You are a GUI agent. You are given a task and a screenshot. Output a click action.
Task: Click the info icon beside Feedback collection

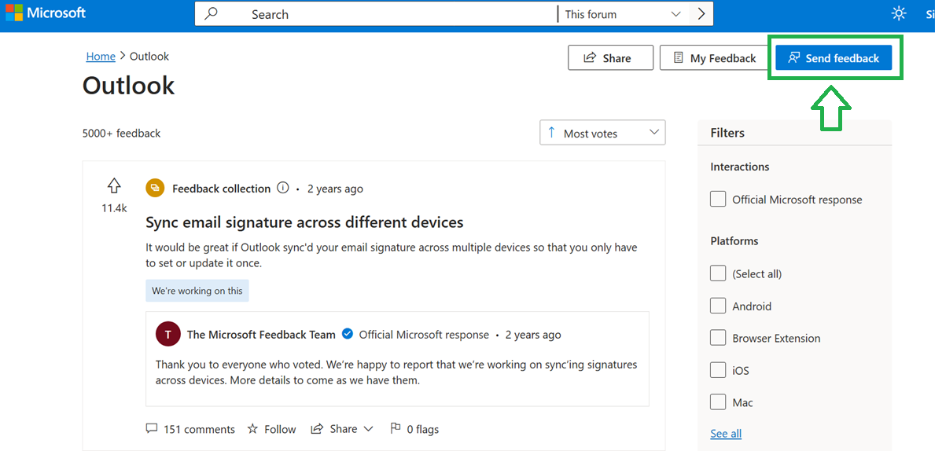[283, 188]
